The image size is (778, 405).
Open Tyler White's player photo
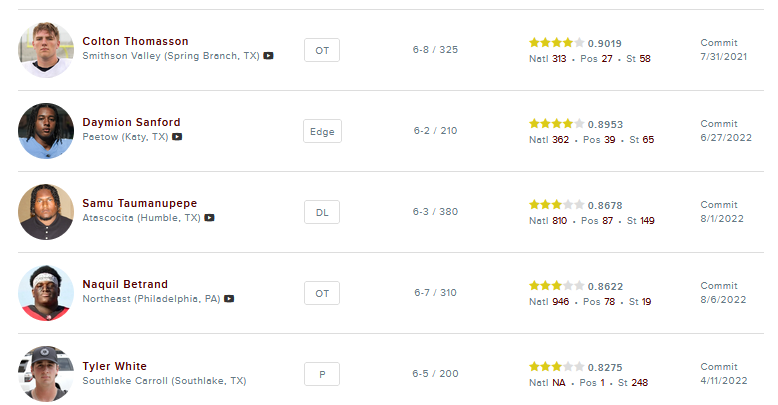pyautogui.click(x=46, y=373)
